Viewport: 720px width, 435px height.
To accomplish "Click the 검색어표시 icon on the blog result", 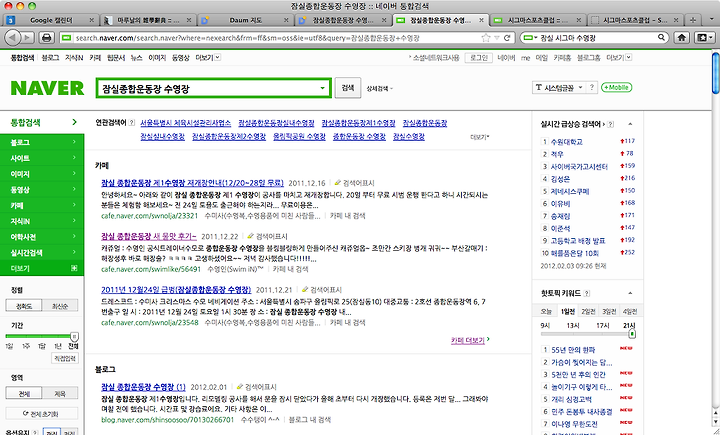I will (240, 387).
